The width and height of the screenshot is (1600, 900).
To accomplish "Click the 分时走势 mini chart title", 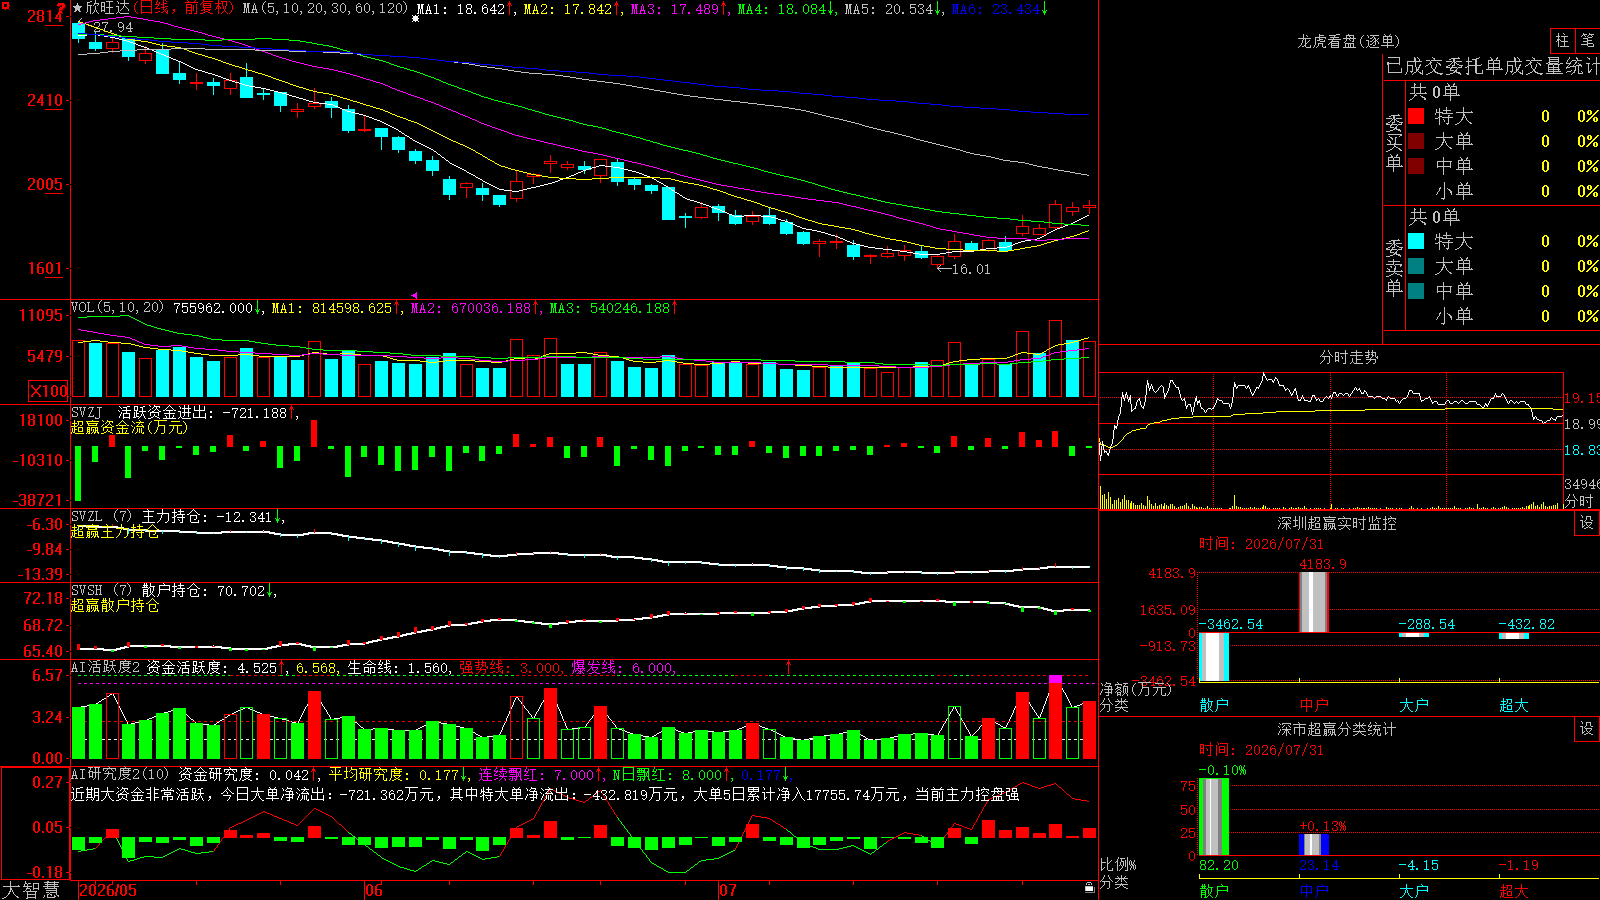I will [x=1348, y=357].
